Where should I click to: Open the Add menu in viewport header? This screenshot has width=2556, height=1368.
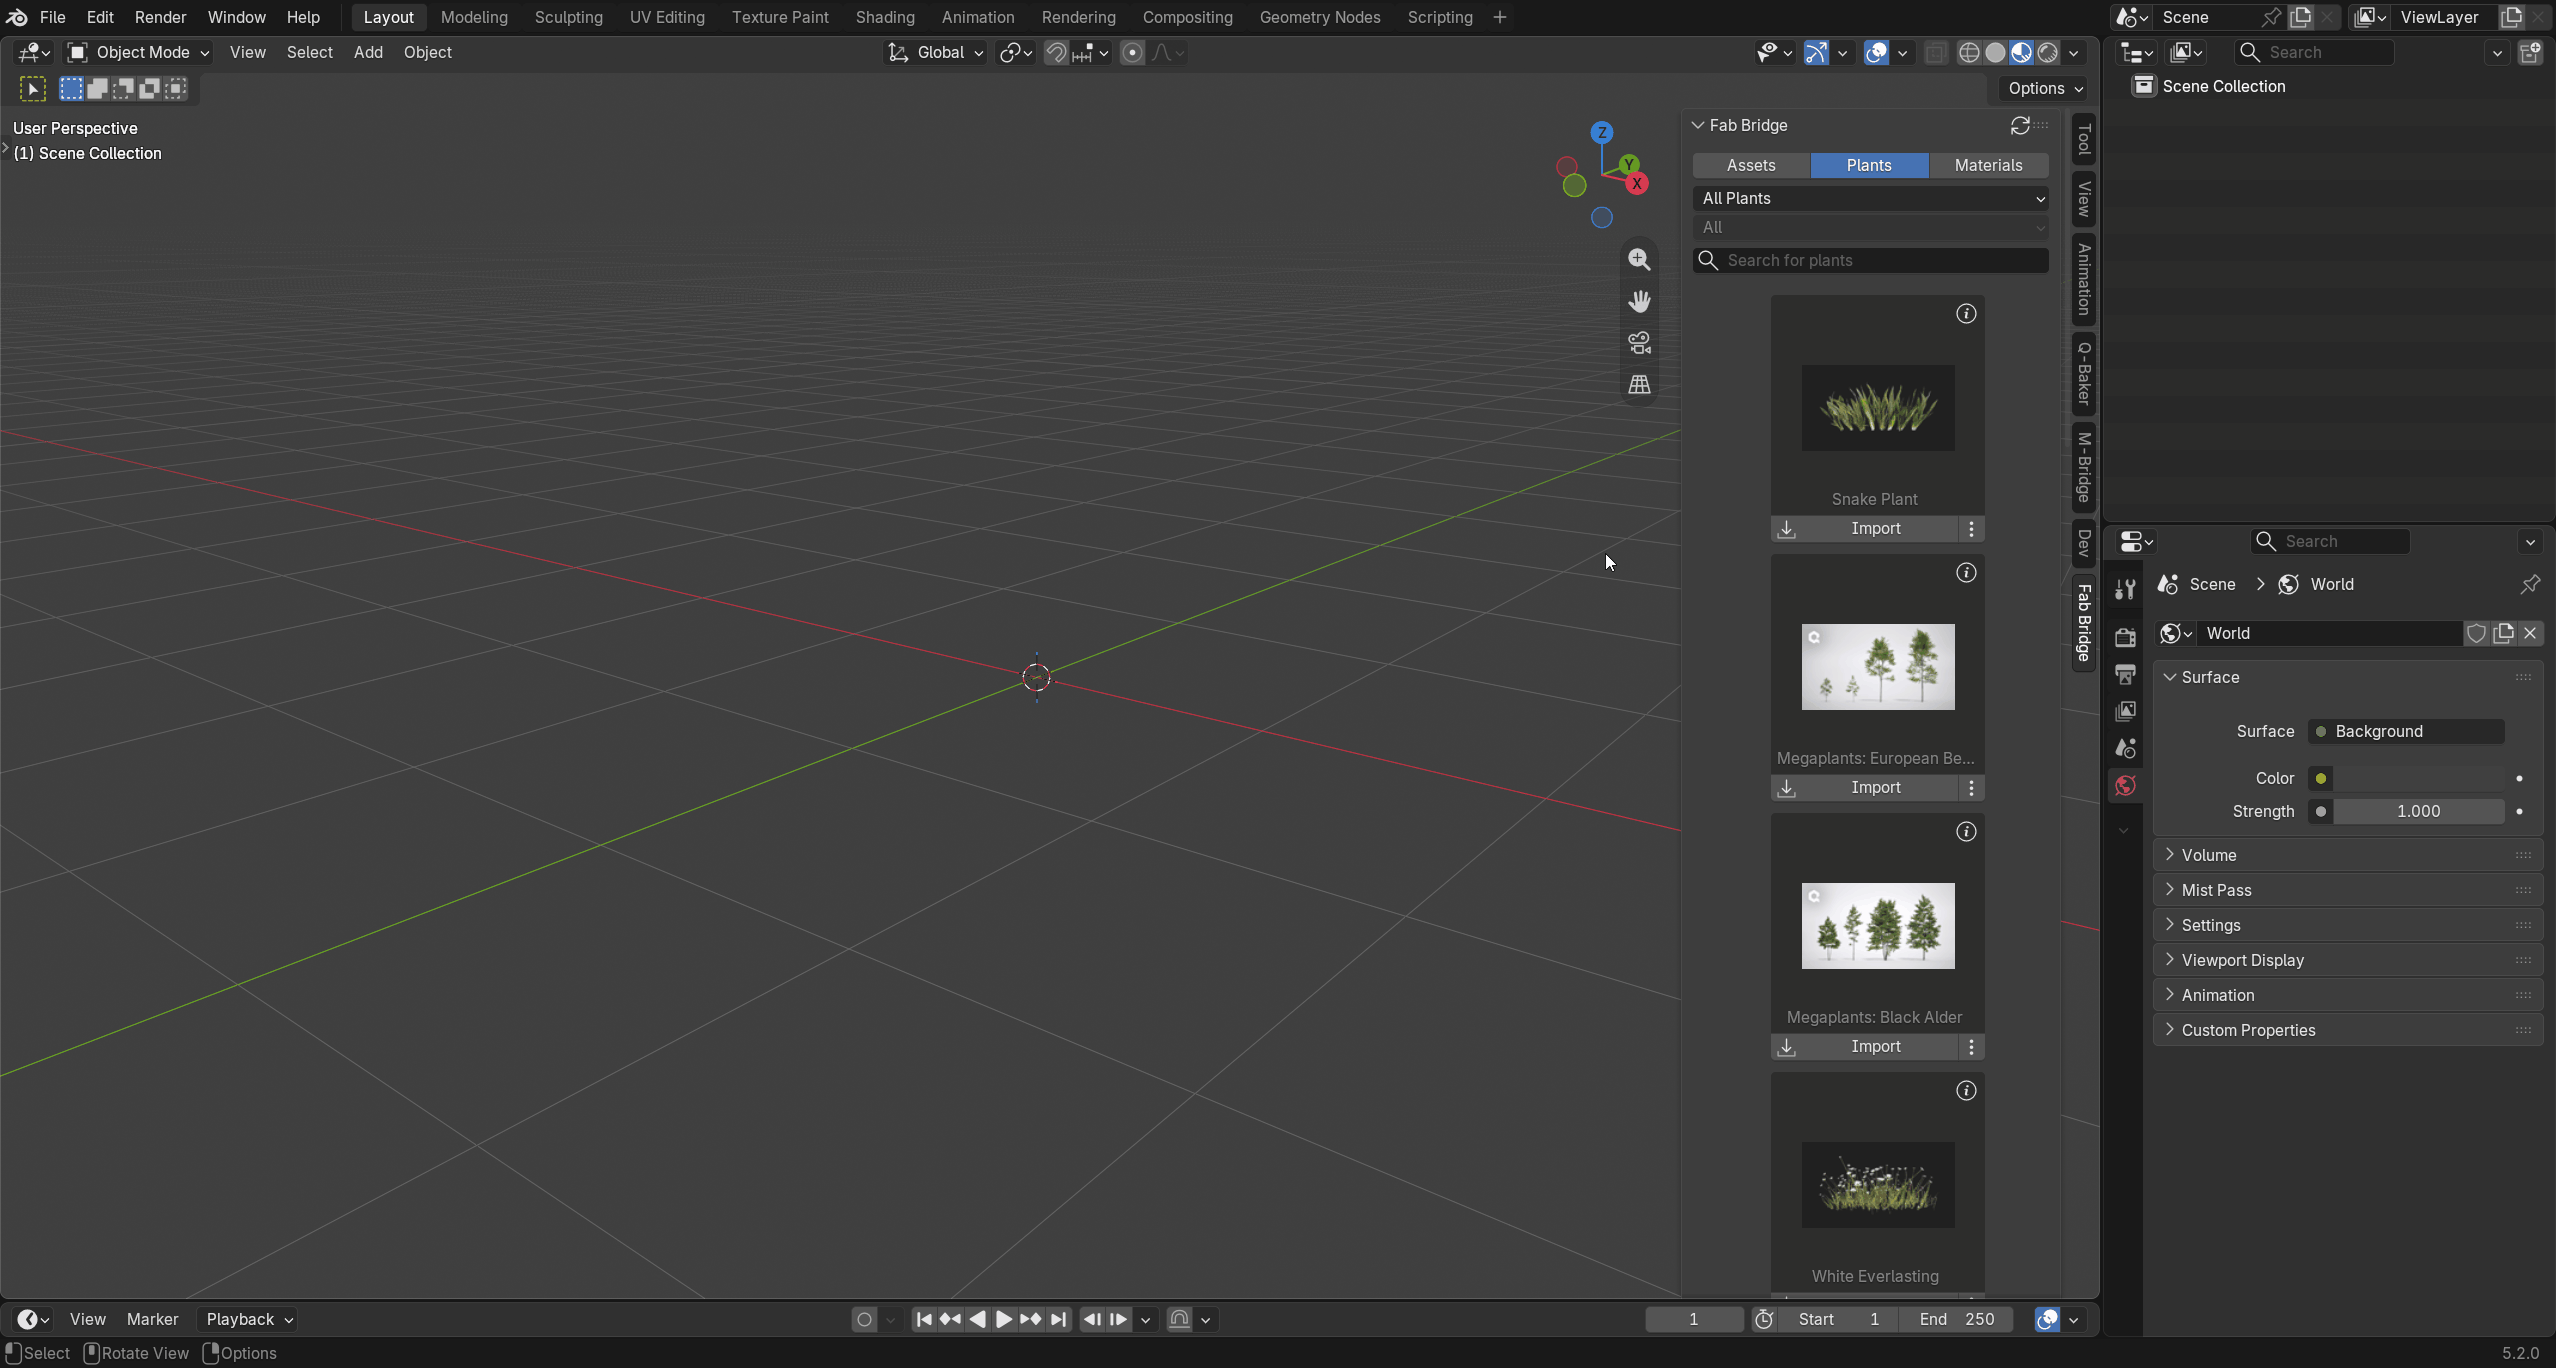368,53
